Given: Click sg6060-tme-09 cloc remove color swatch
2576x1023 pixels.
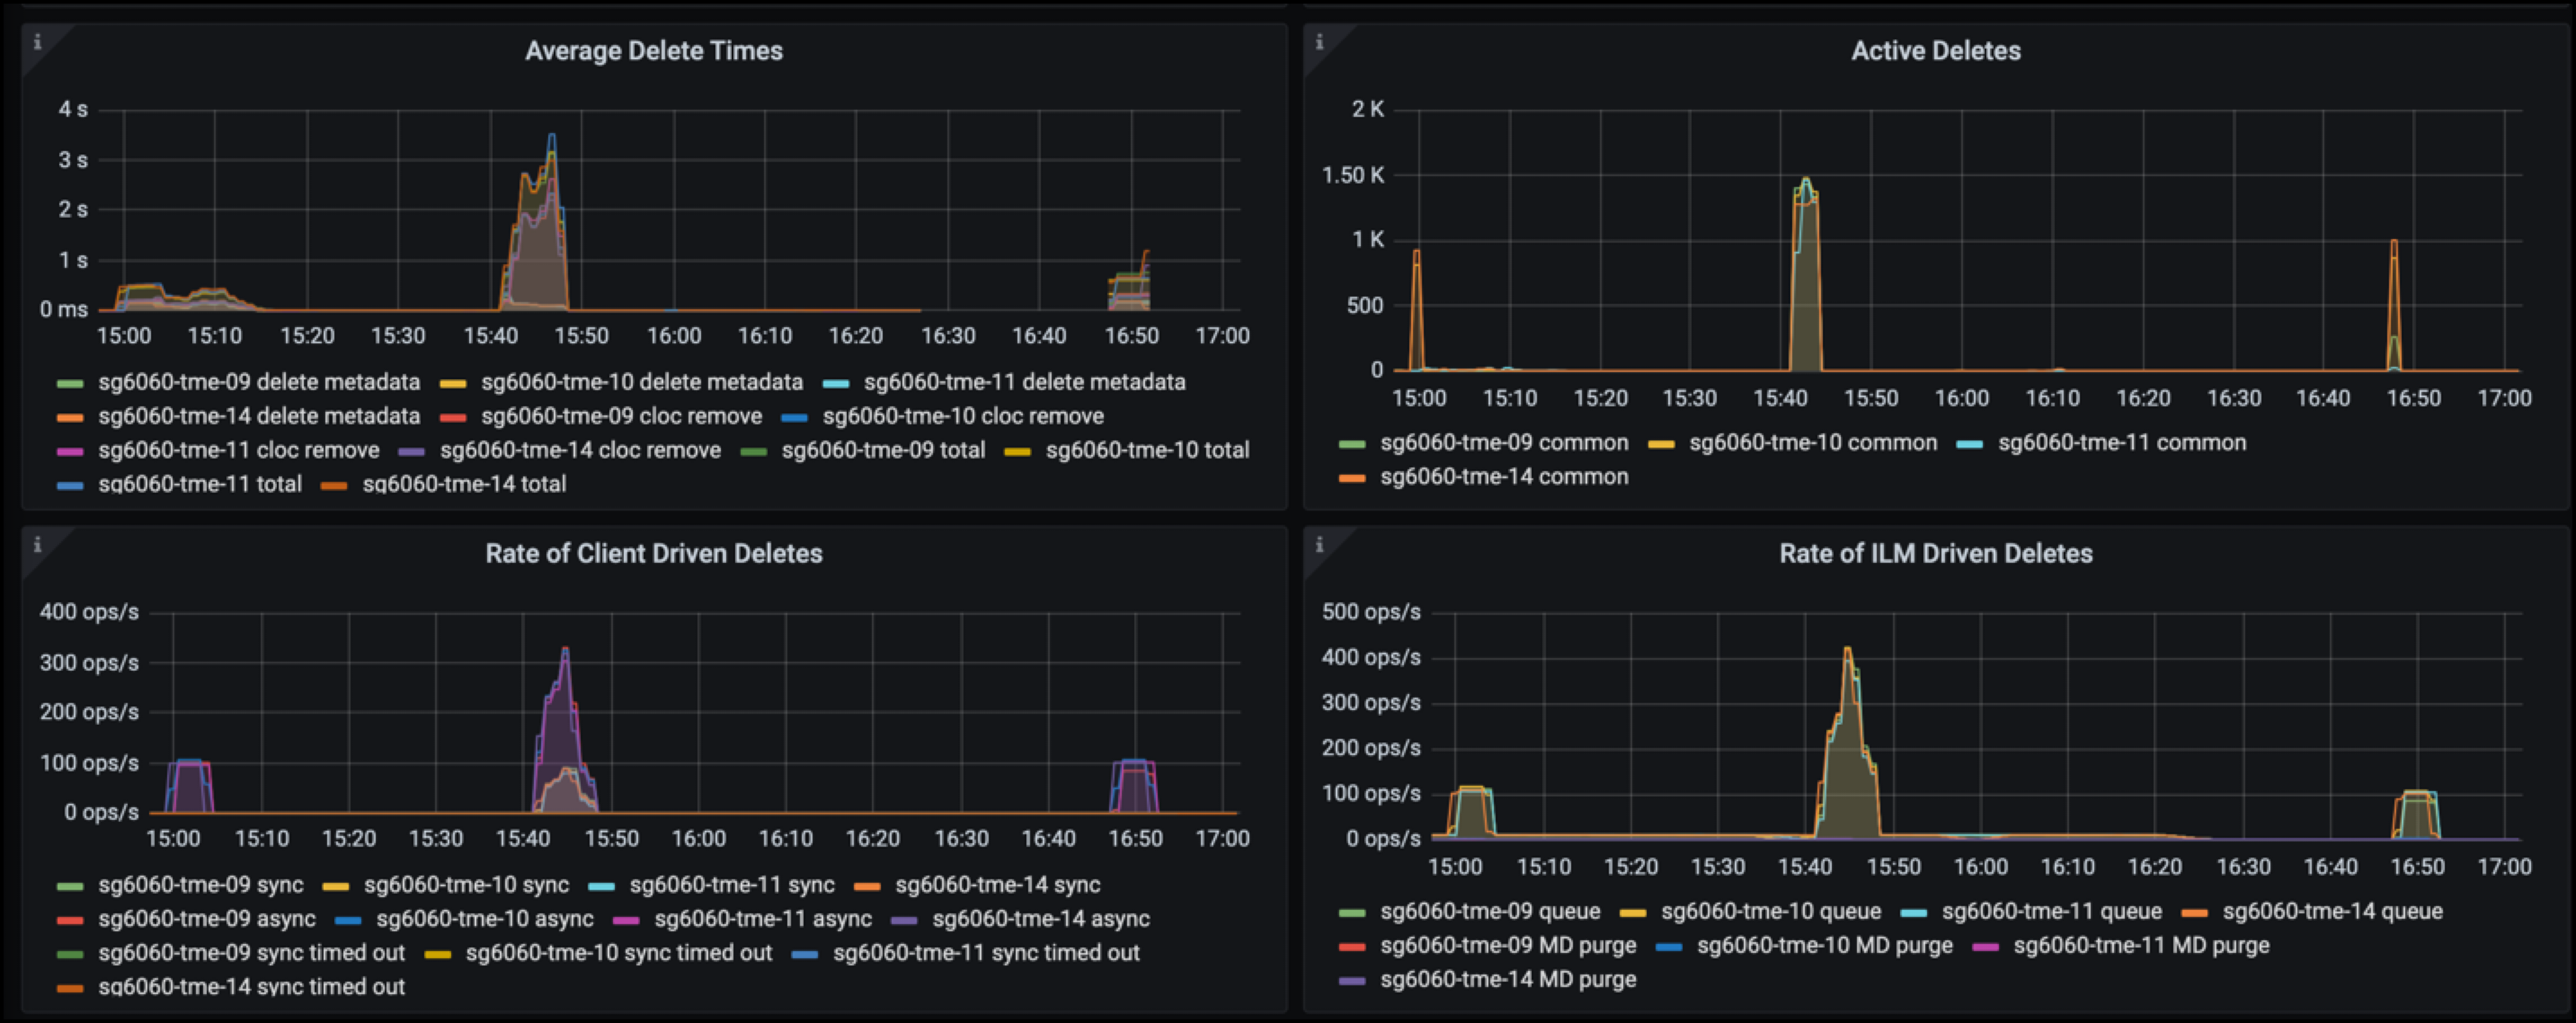Looking at the screenshot, I should pos(453,417).
